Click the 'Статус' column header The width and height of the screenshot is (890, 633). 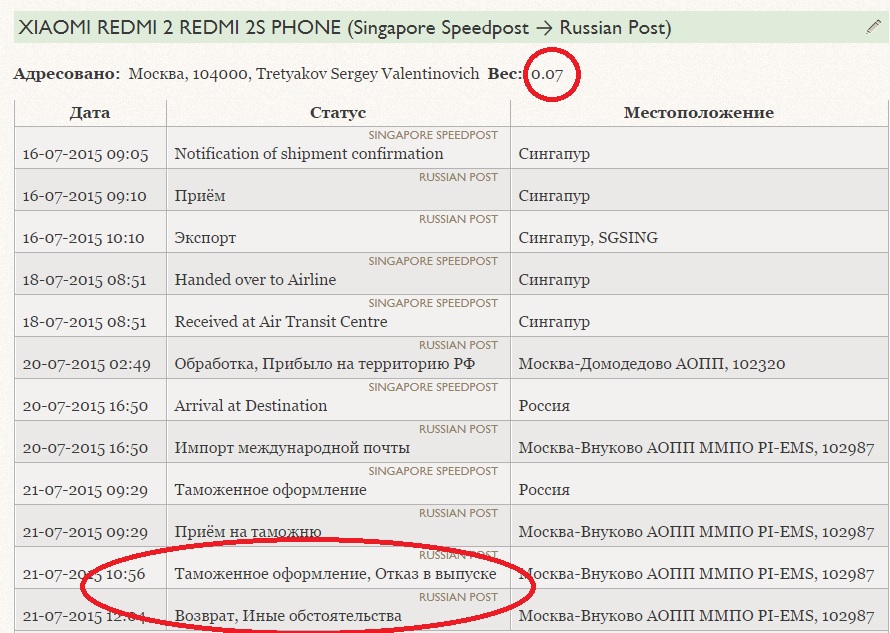pos(338,112)
